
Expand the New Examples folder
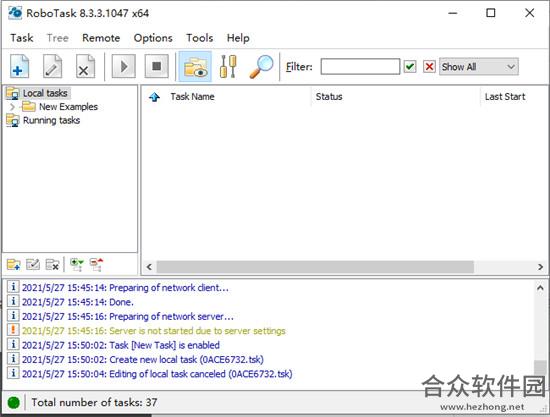click(x=12, y=107)
